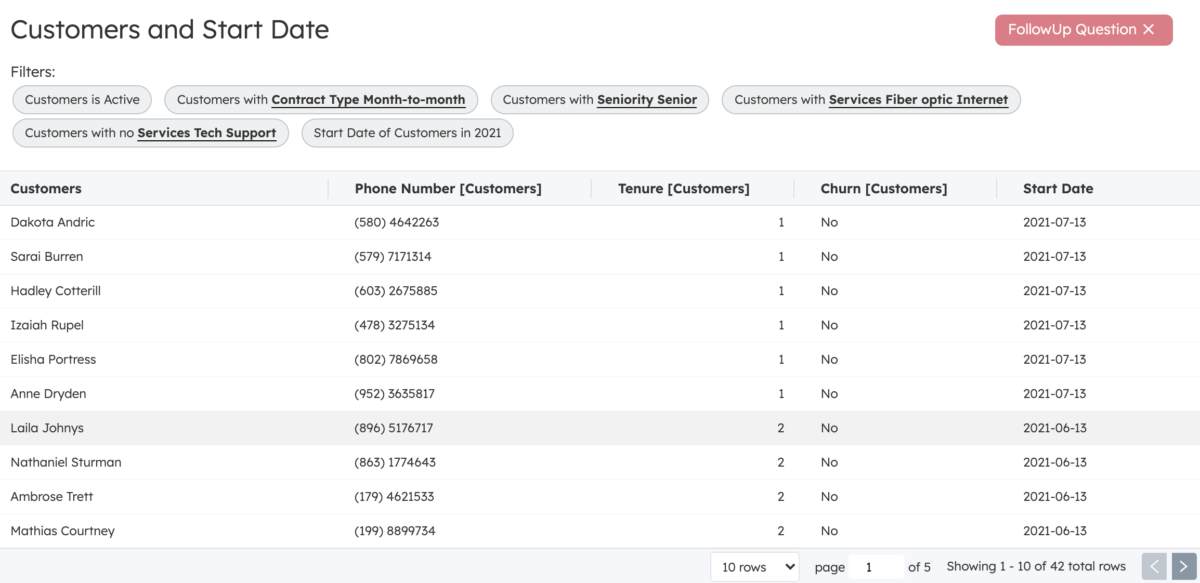This screenshot has width=1200, height=583.
Task: Sort by the Start Date column header
Action: click(x=1058, y=189)
